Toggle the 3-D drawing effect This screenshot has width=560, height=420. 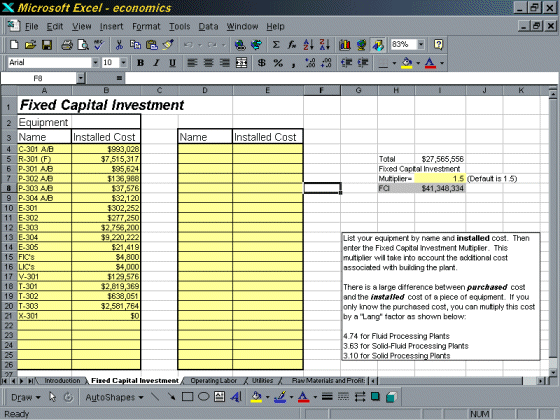point(391,397)
